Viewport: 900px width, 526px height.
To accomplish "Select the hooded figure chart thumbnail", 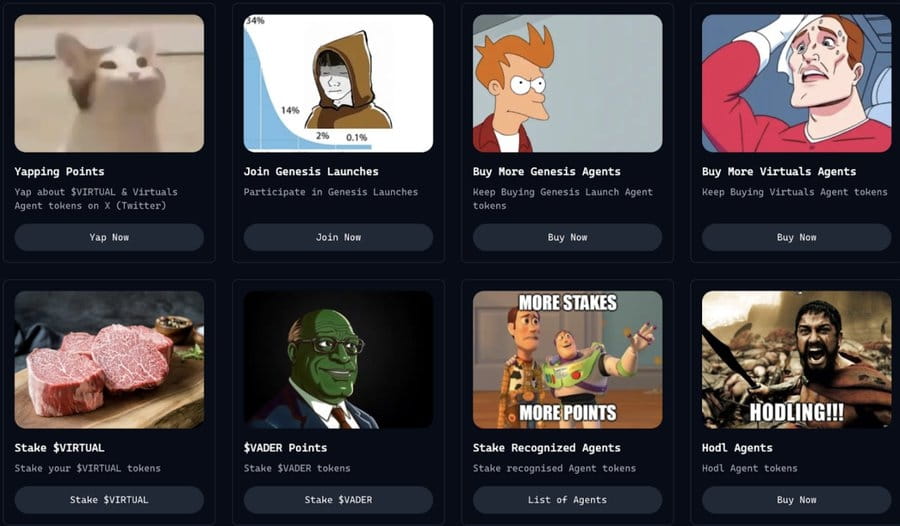I will coord(338,83).
